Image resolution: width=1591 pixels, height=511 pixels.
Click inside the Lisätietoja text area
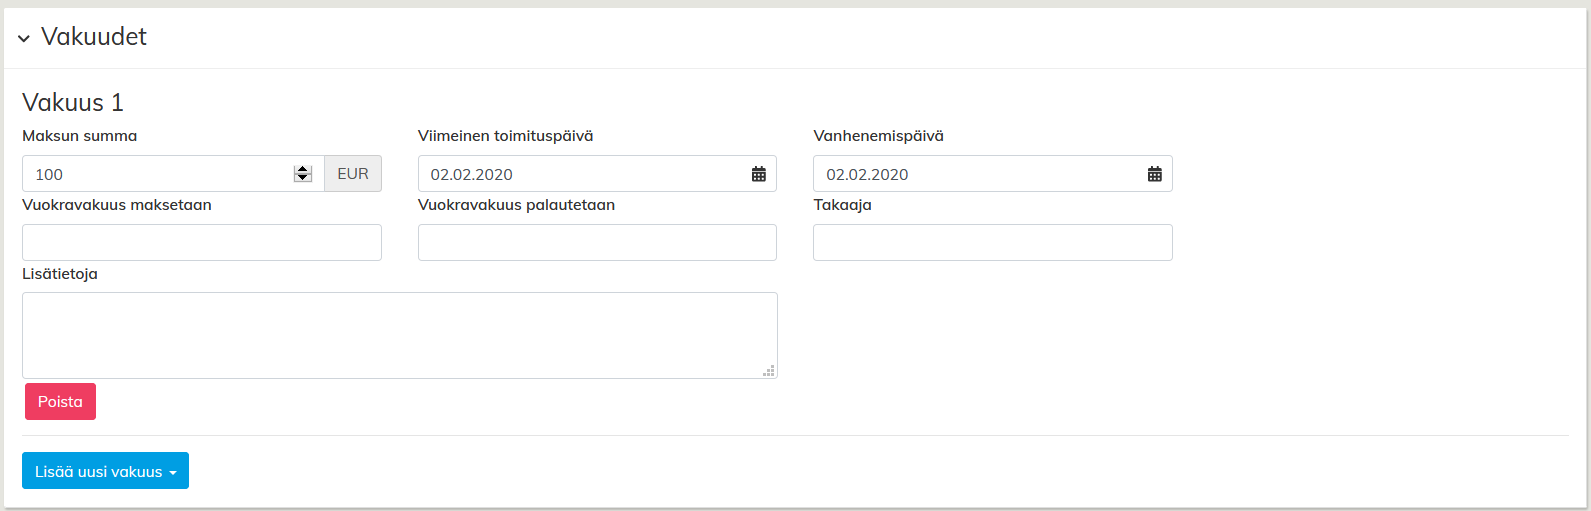[399, 335]
